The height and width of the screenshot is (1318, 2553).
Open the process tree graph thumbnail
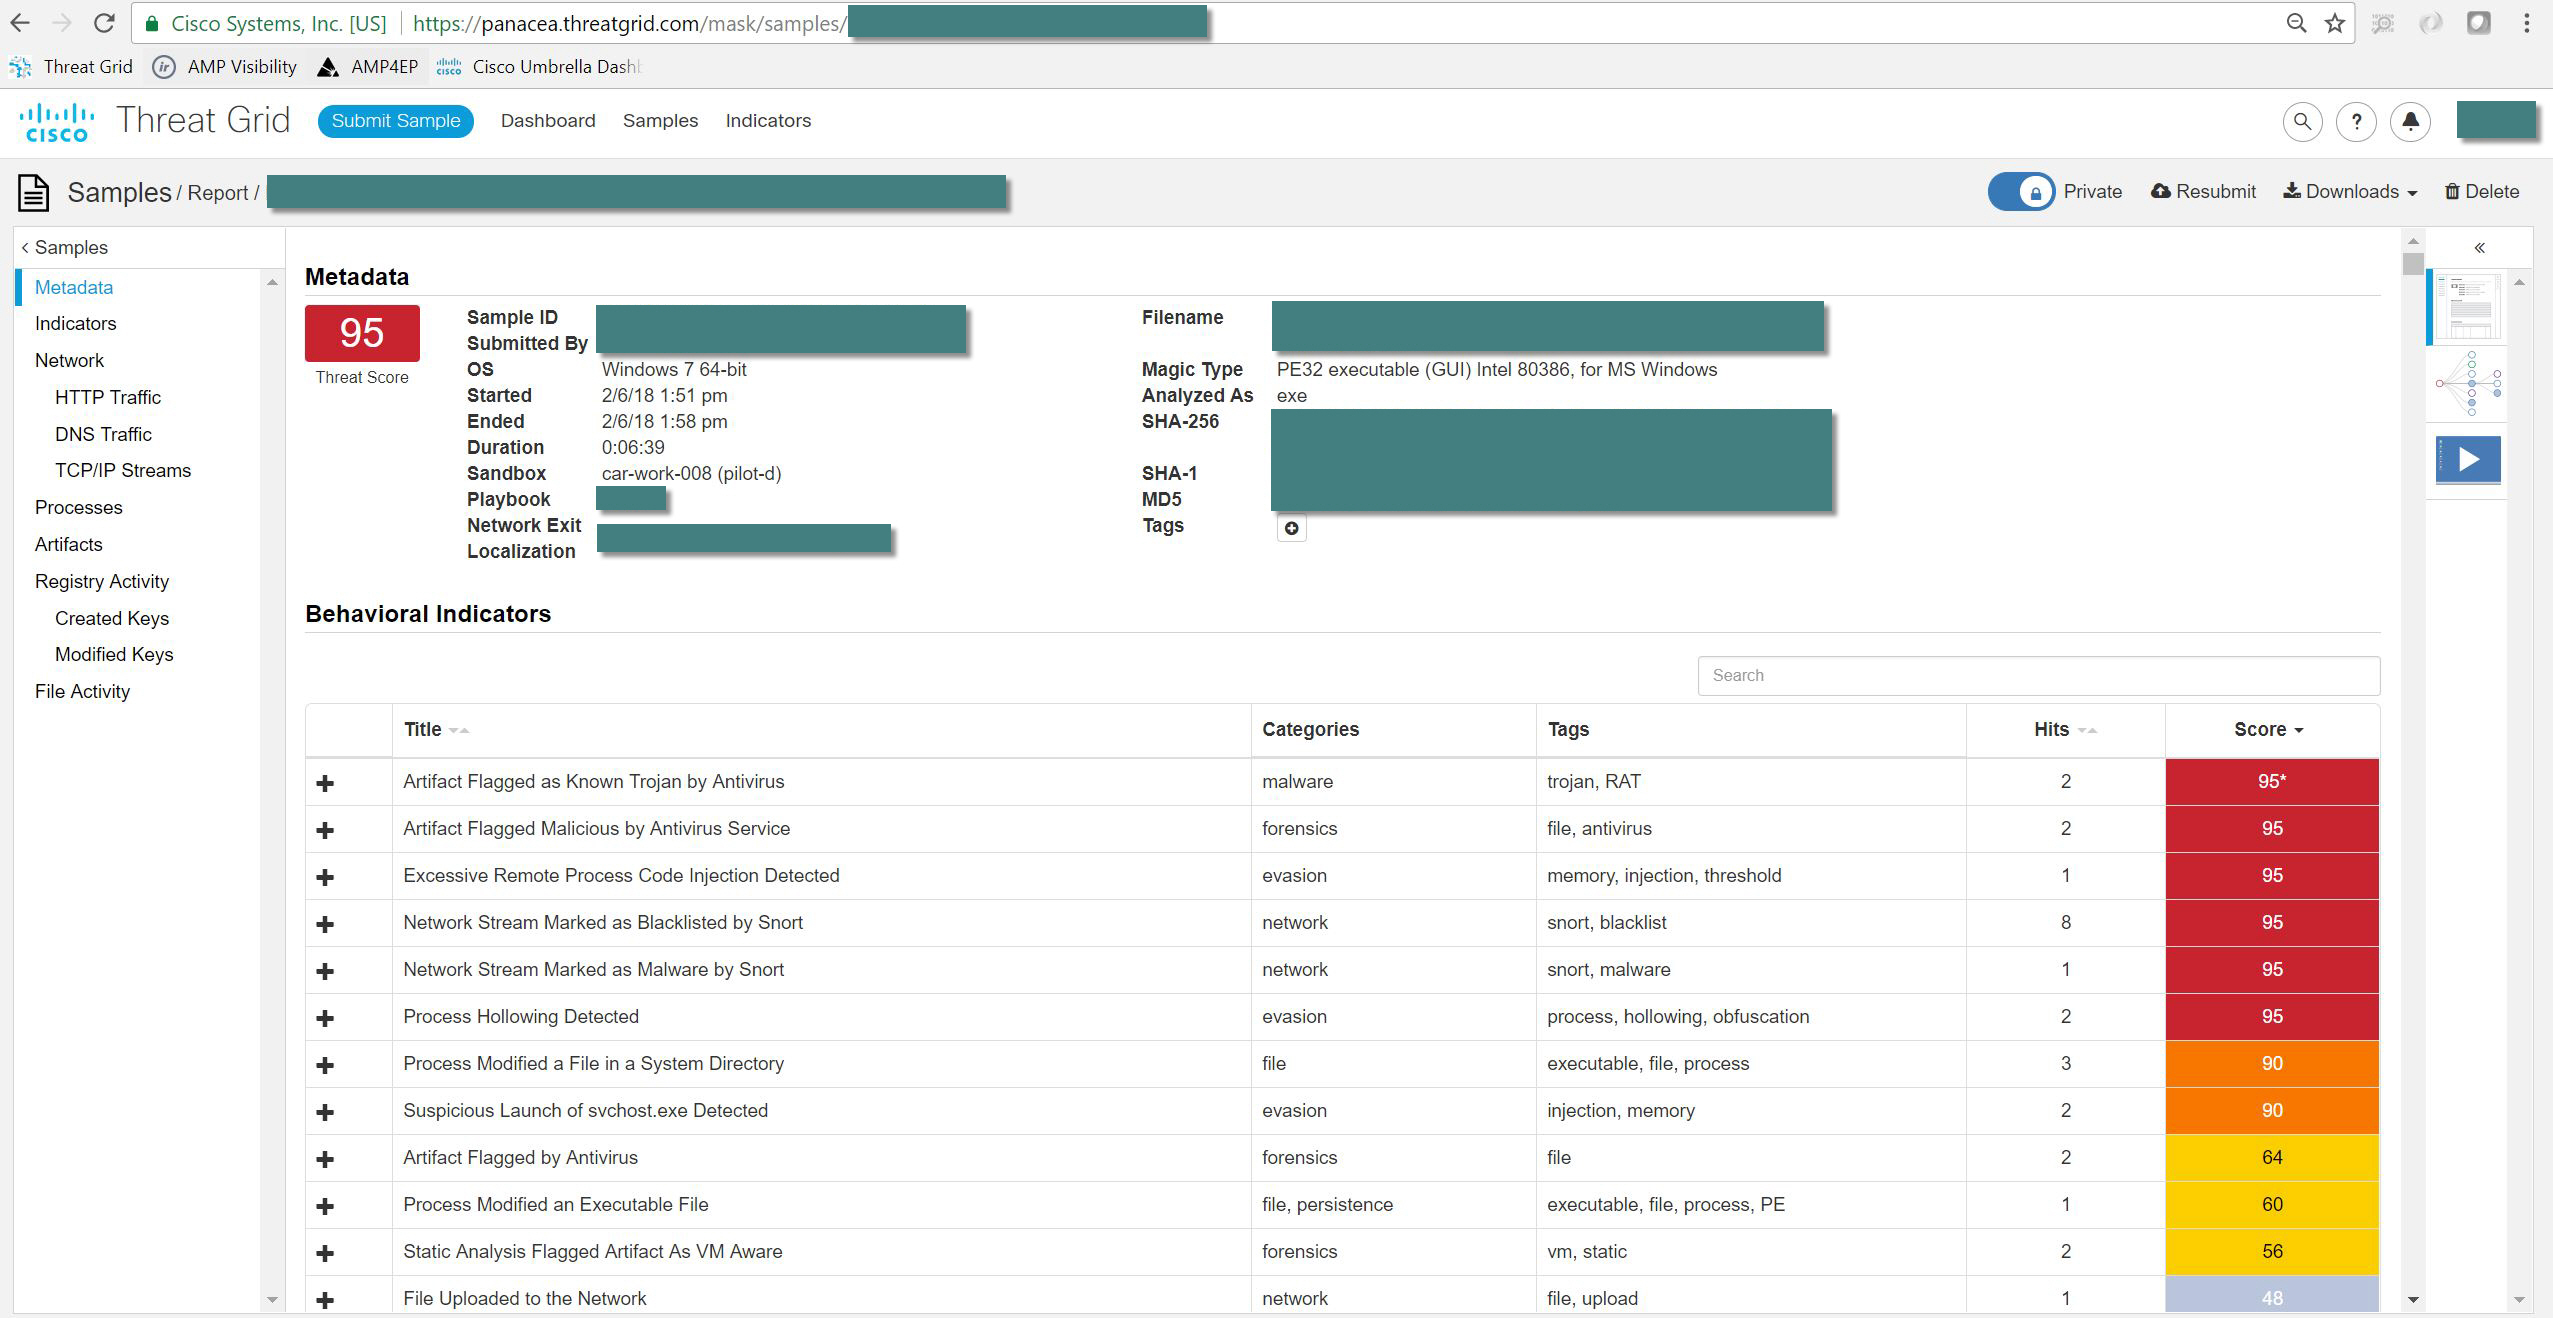pos(2468,384)
